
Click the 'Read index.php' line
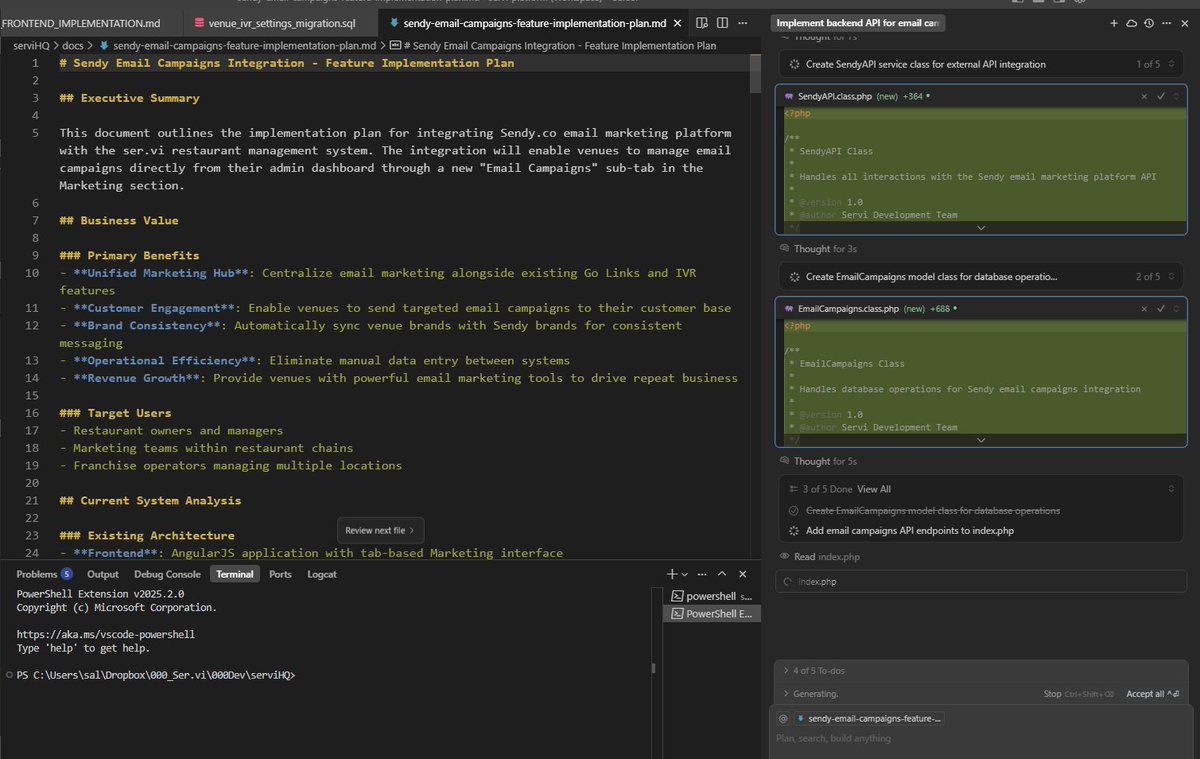(x=819, y=557)
